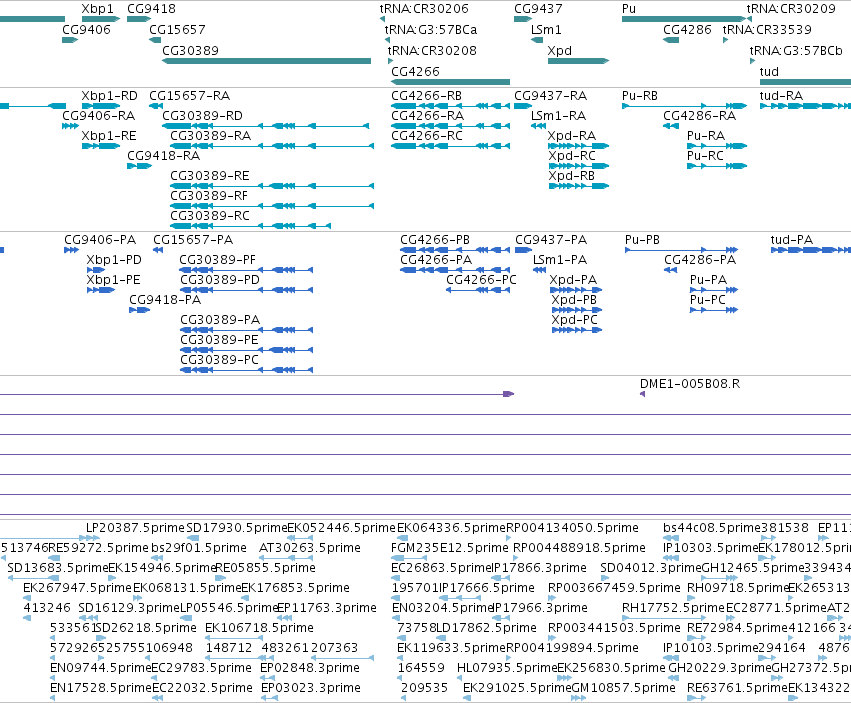851x703 pixels.
Task: Select the Xpd-PB protein label
Action: tap(574, 300)
